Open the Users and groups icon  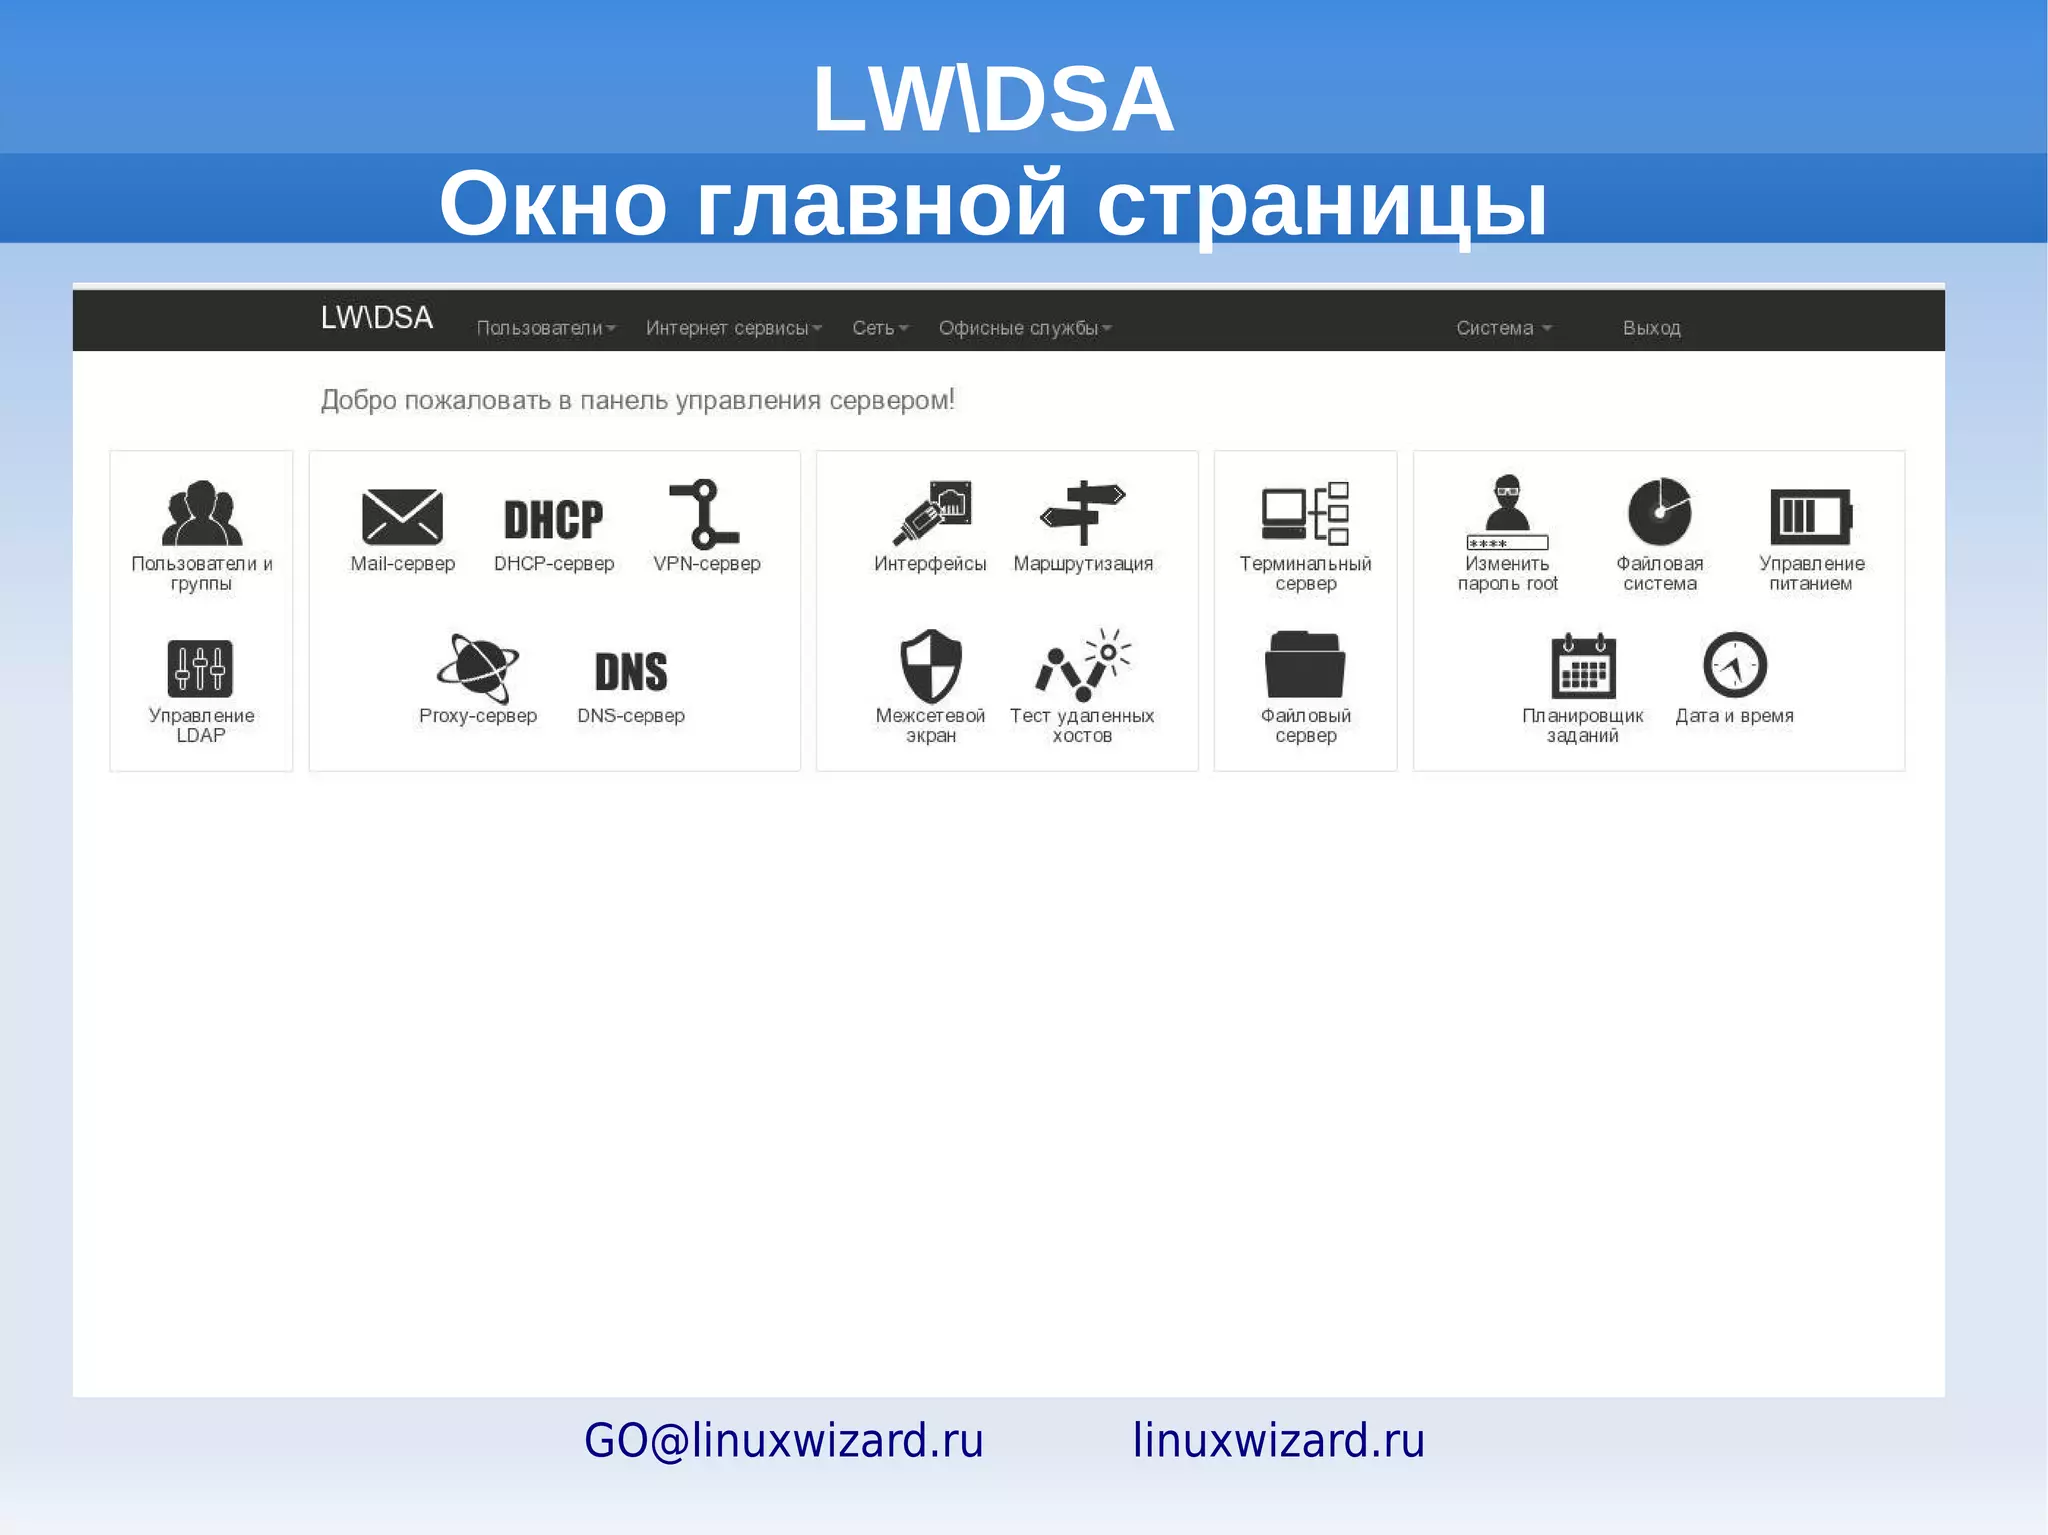tap(201, 512)
